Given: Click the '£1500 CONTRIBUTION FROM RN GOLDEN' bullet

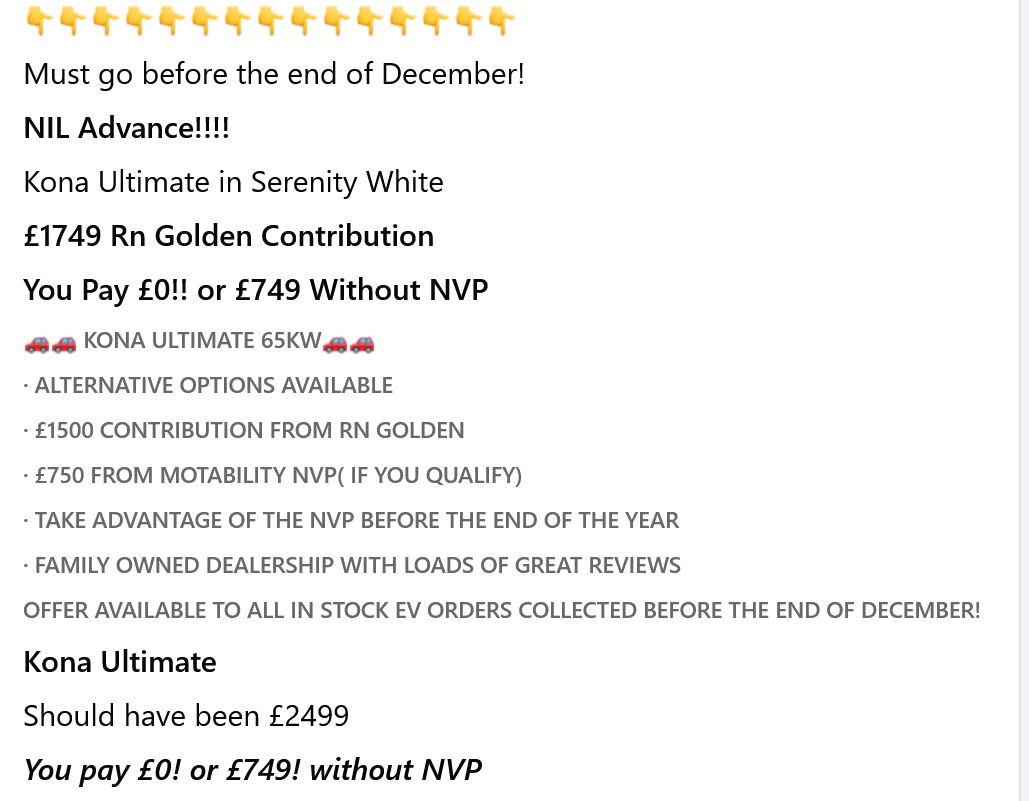Looking at the screenshot, I should (249, 431).
